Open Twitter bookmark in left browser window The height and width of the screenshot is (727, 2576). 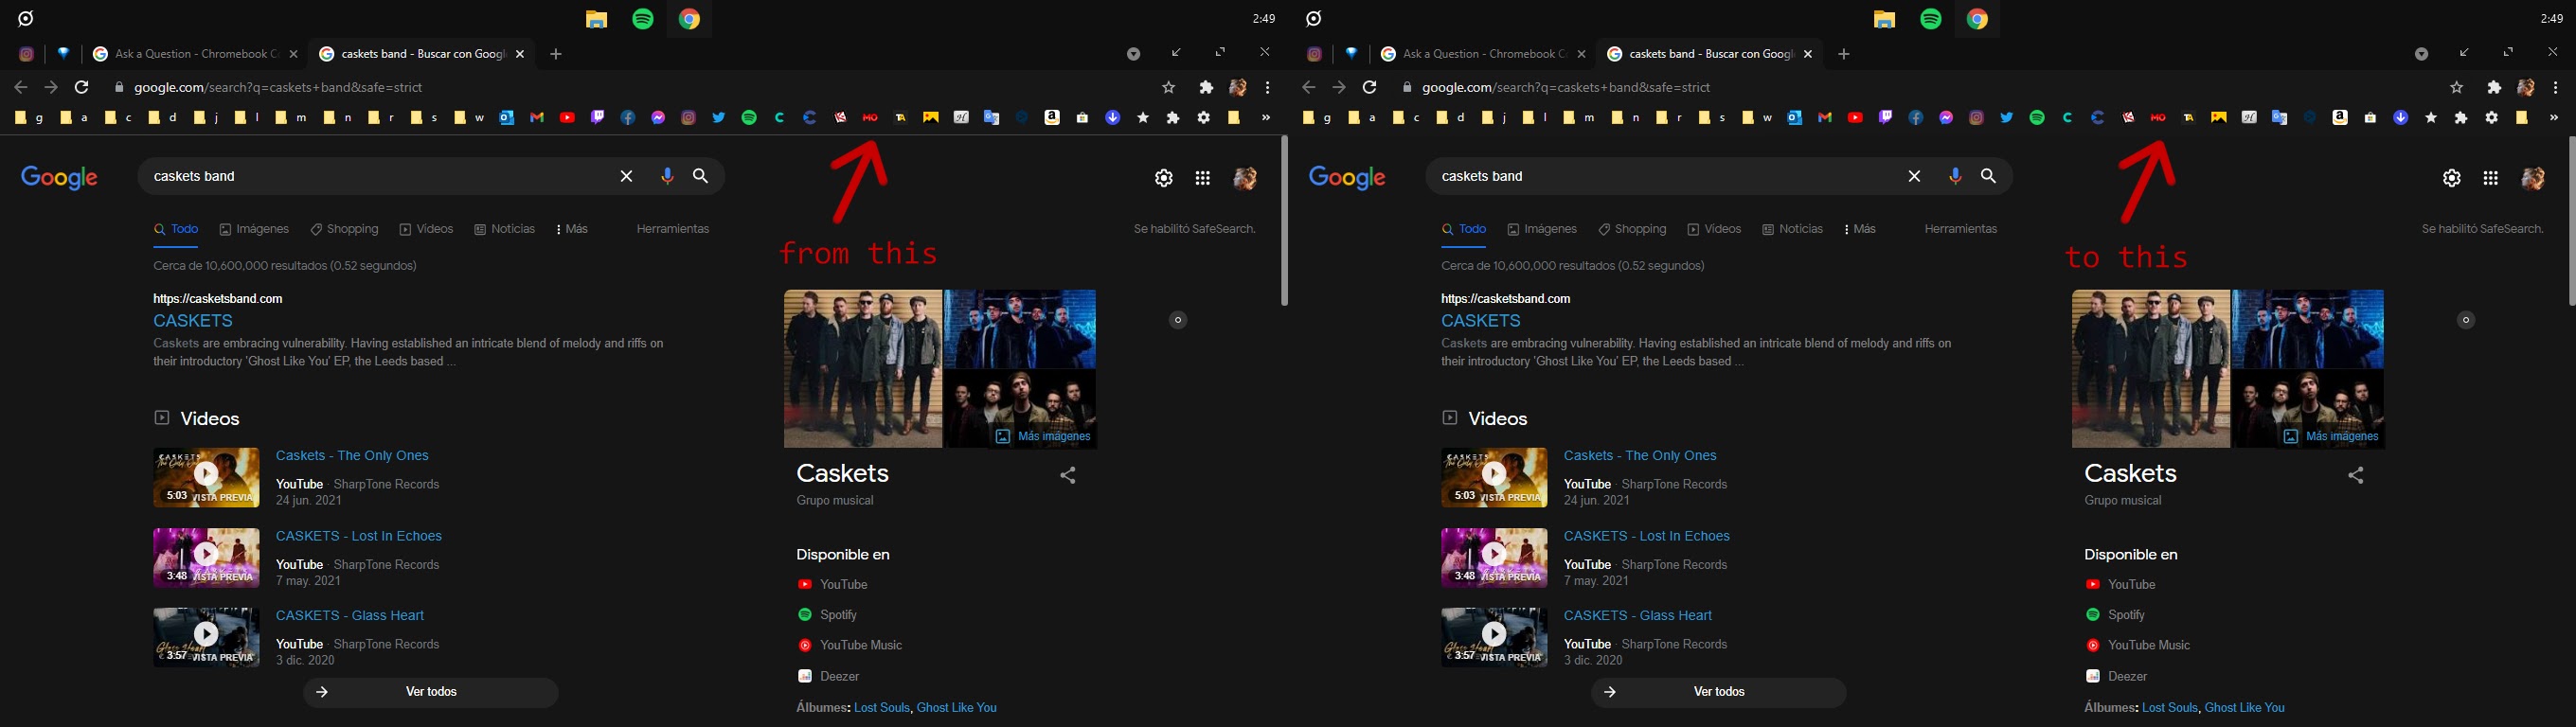(719, 118)
